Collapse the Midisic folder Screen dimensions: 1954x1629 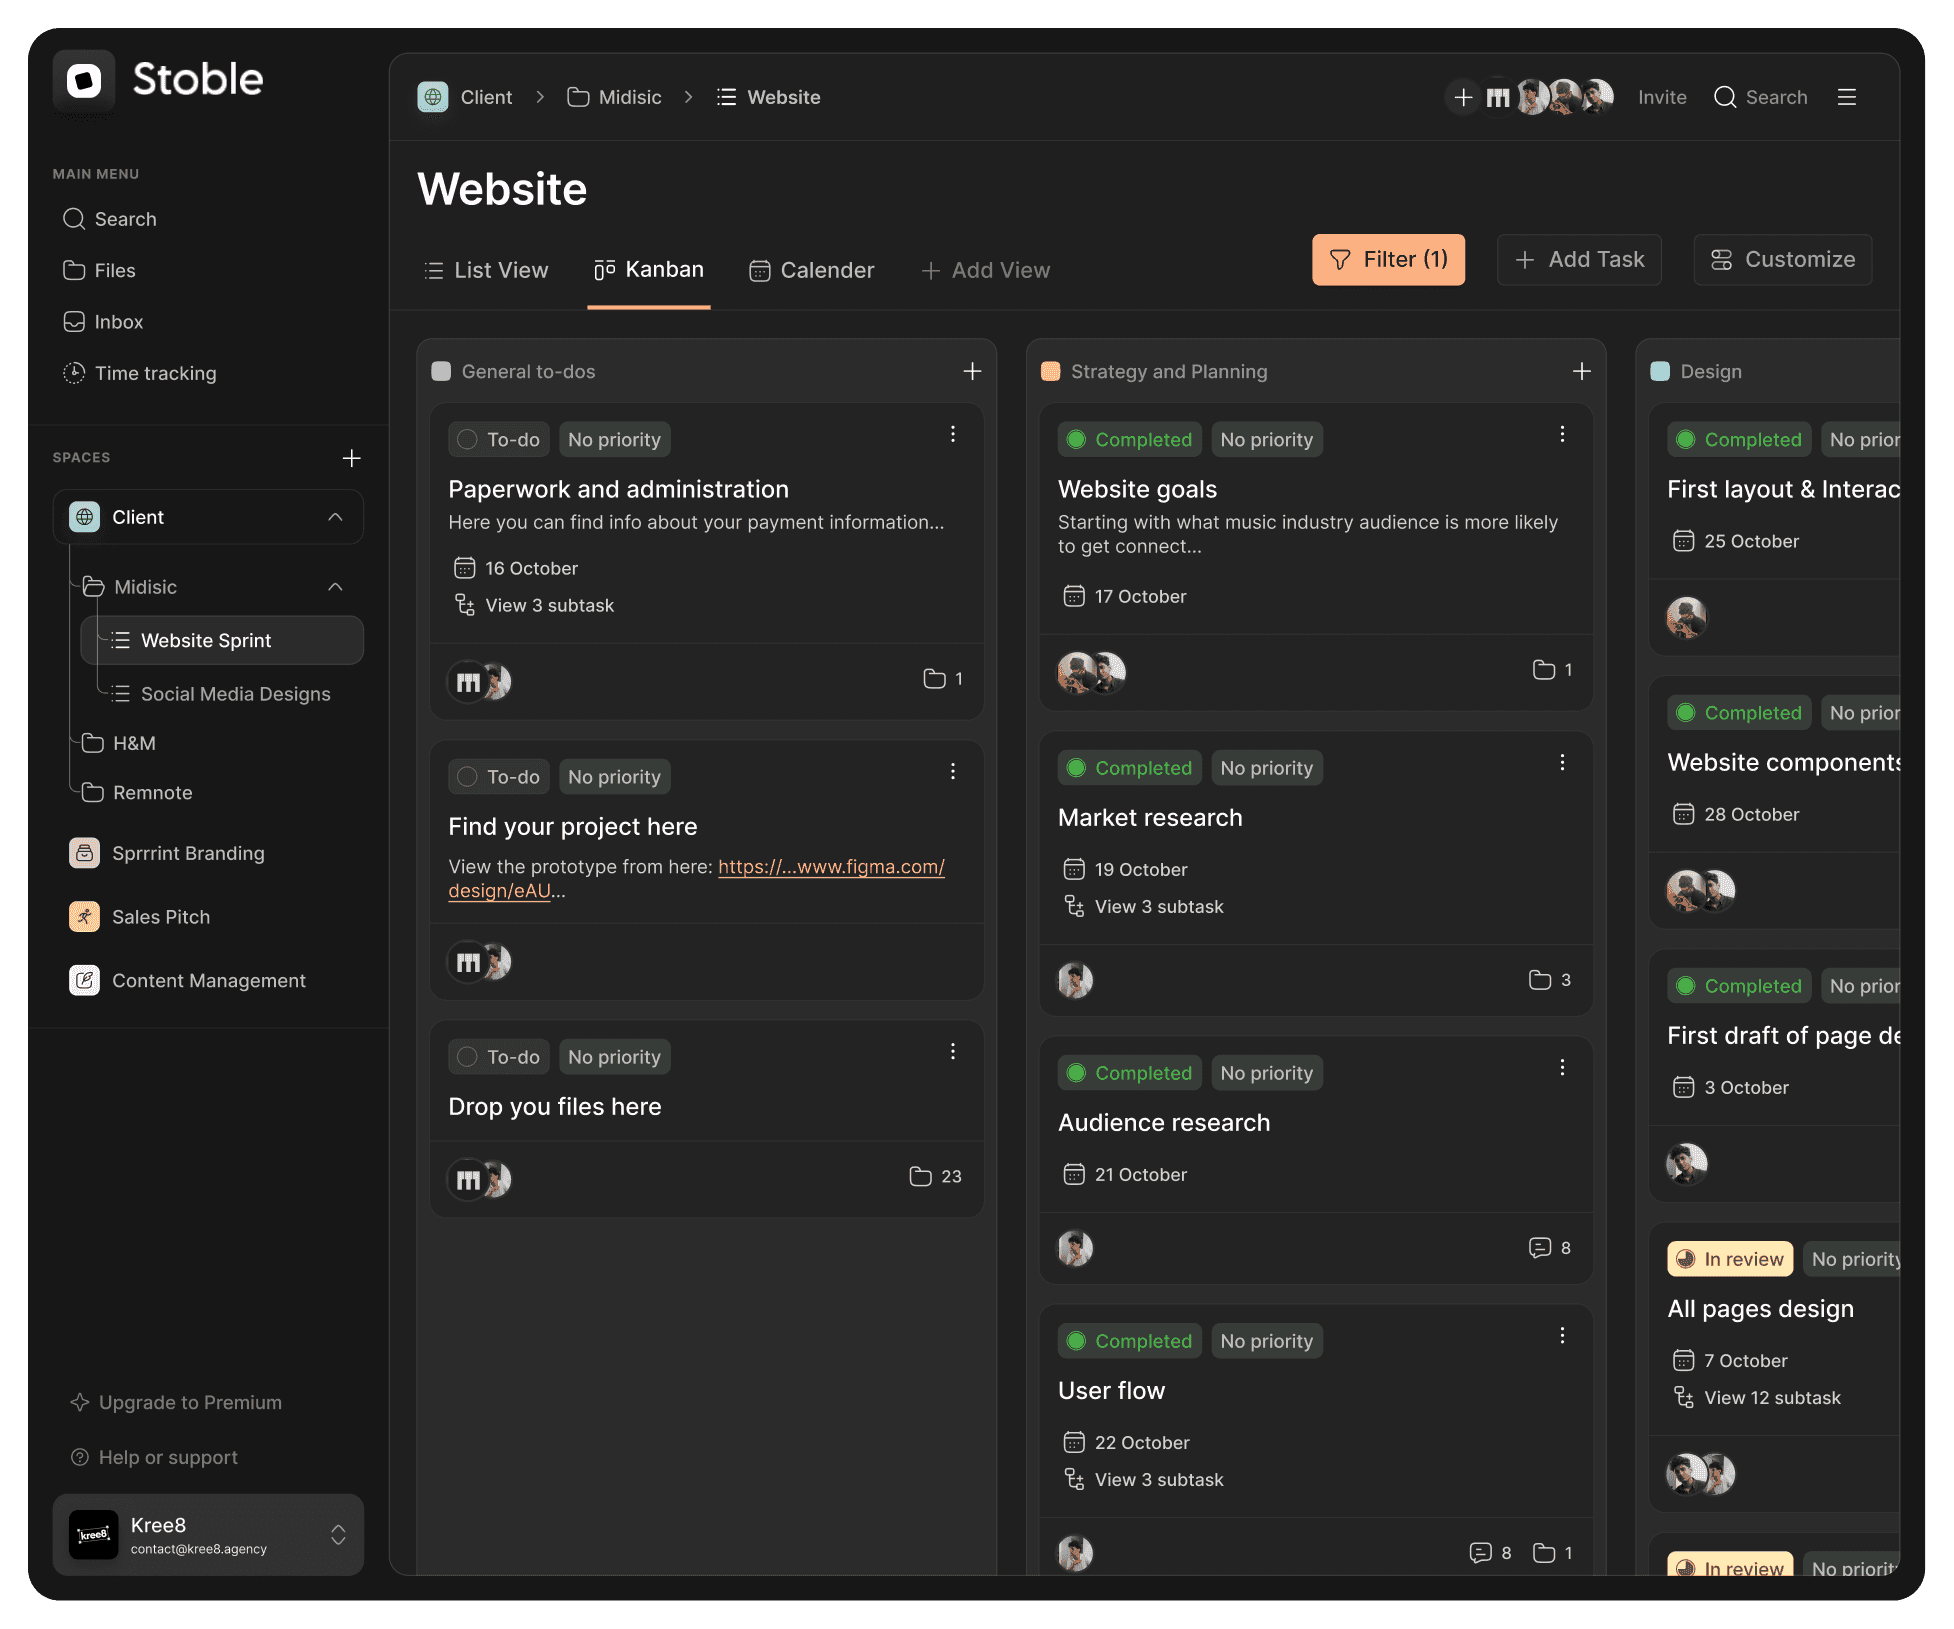(x=336, y=587)
